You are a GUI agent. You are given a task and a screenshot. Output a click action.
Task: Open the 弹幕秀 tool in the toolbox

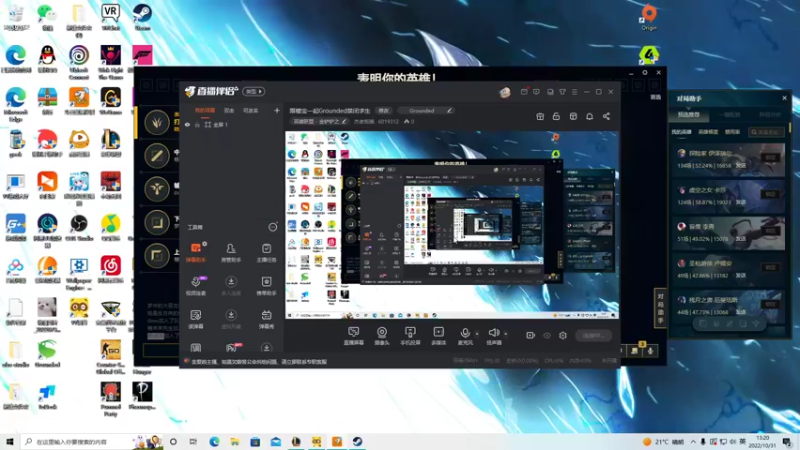[266, 318]
